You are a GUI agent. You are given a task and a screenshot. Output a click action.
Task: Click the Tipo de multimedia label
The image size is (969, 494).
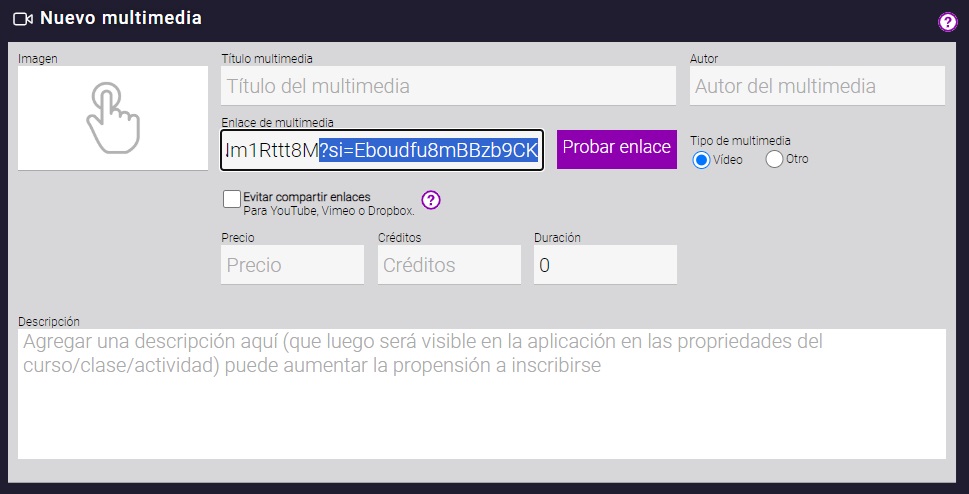click(x=740, y=141)
